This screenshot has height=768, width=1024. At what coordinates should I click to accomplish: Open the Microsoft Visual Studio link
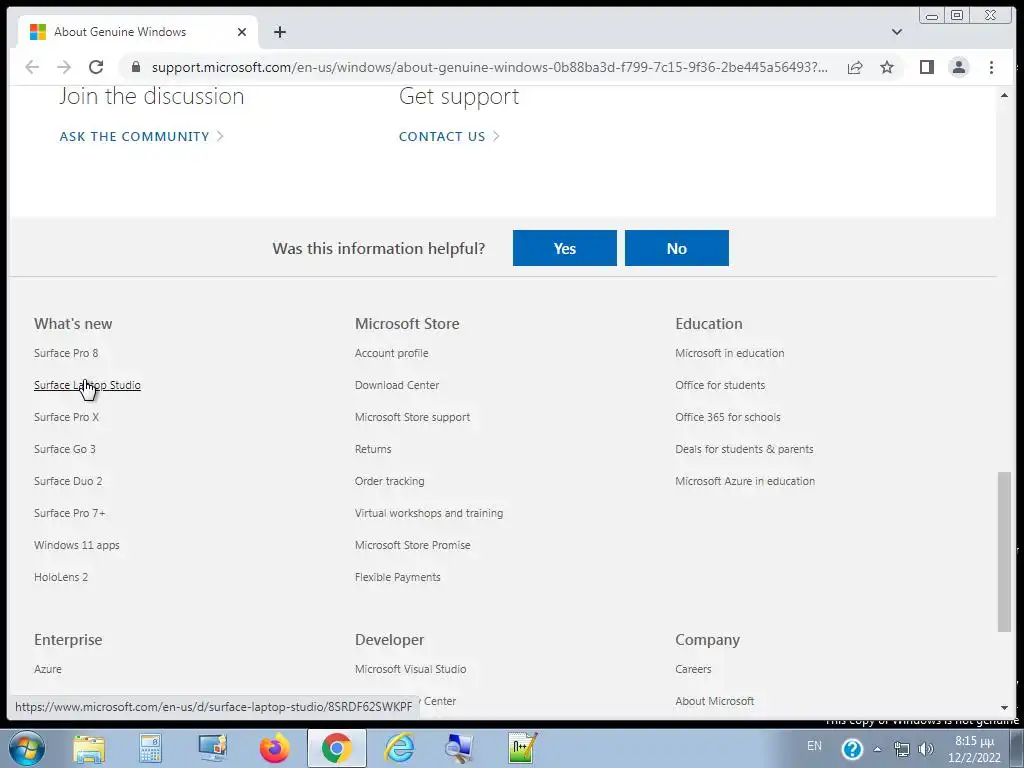pos(410,669)
